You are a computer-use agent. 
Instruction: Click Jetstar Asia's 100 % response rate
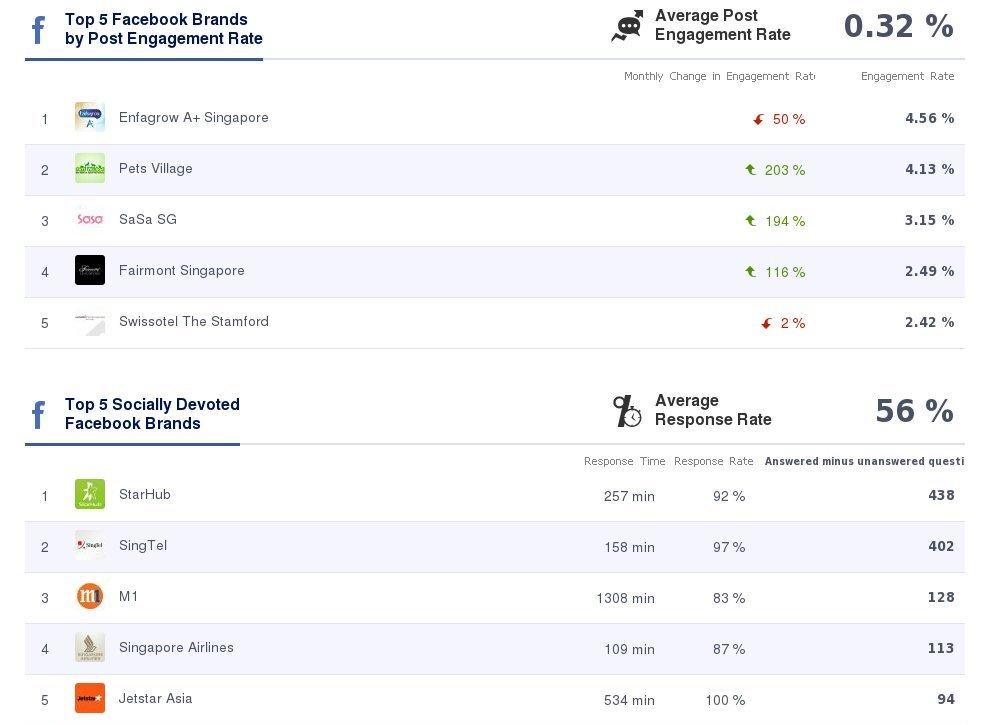(x=725, y=700)
